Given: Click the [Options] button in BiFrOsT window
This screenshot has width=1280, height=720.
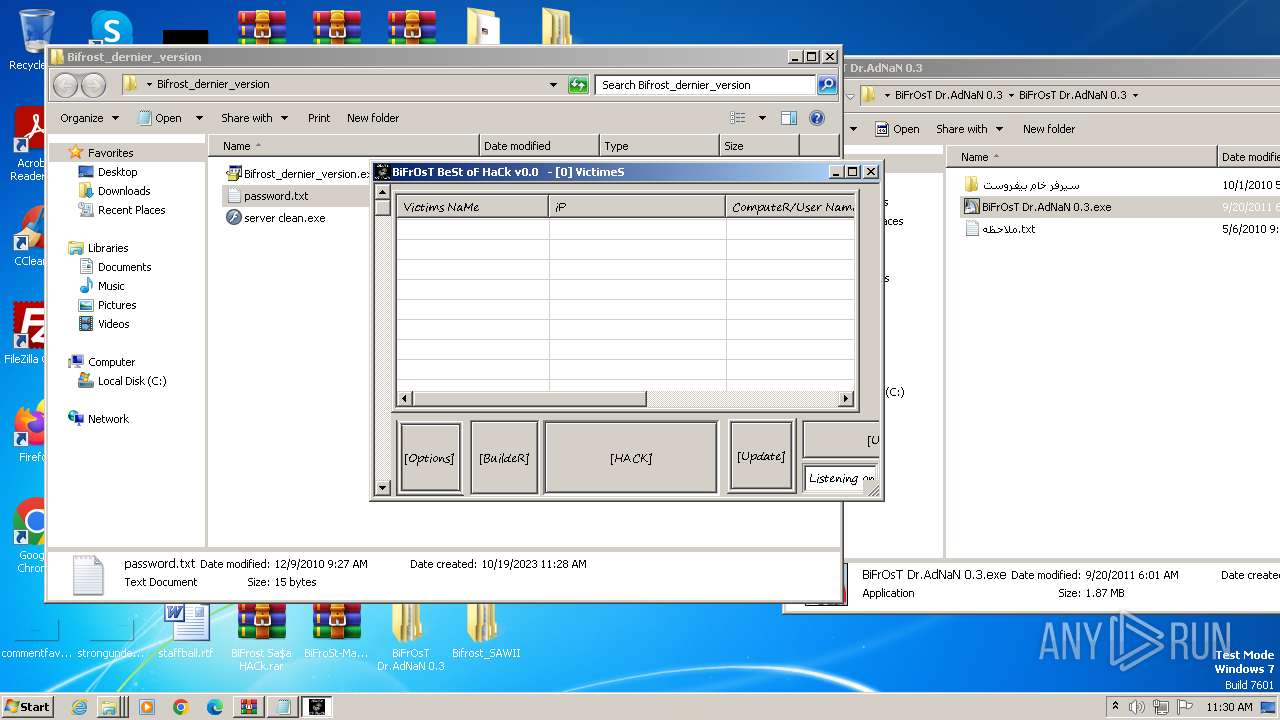Looking at the screenshot, I should pyautogui.click(x=430, y=458).
